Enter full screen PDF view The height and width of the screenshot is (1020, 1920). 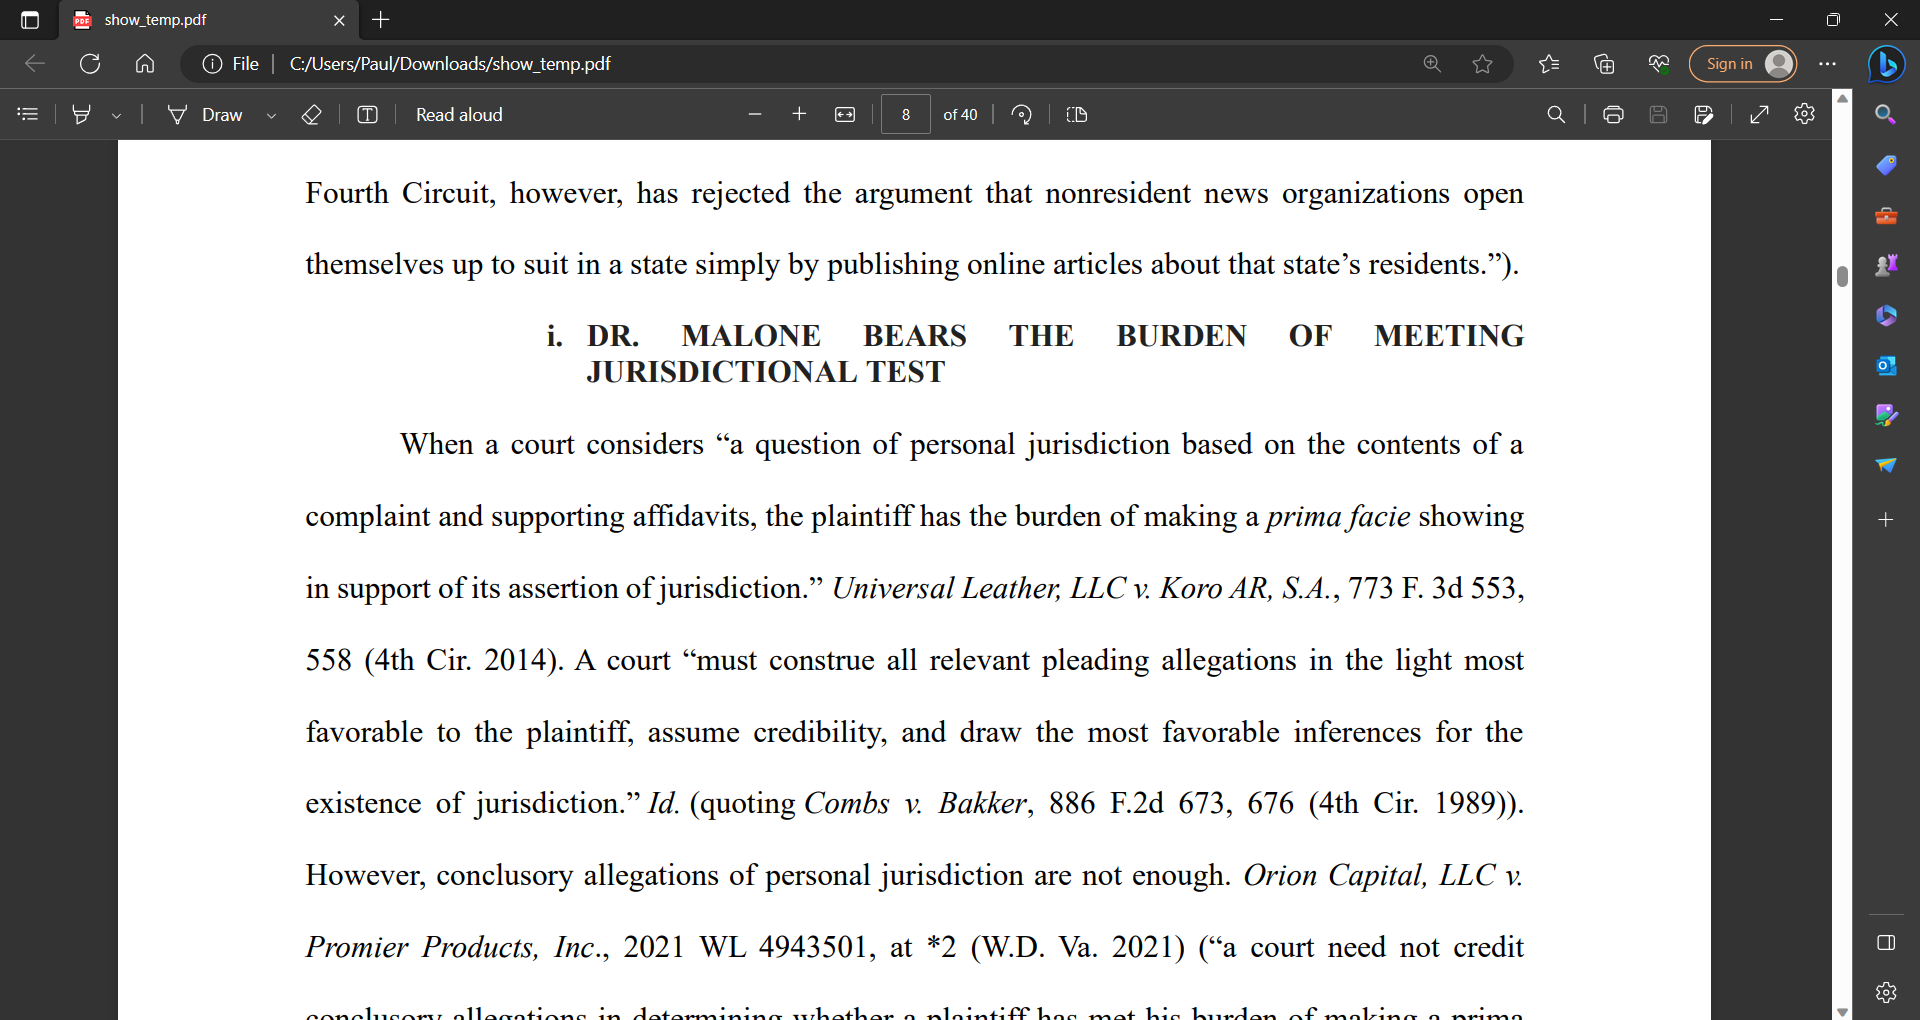tap(1760, 115)
